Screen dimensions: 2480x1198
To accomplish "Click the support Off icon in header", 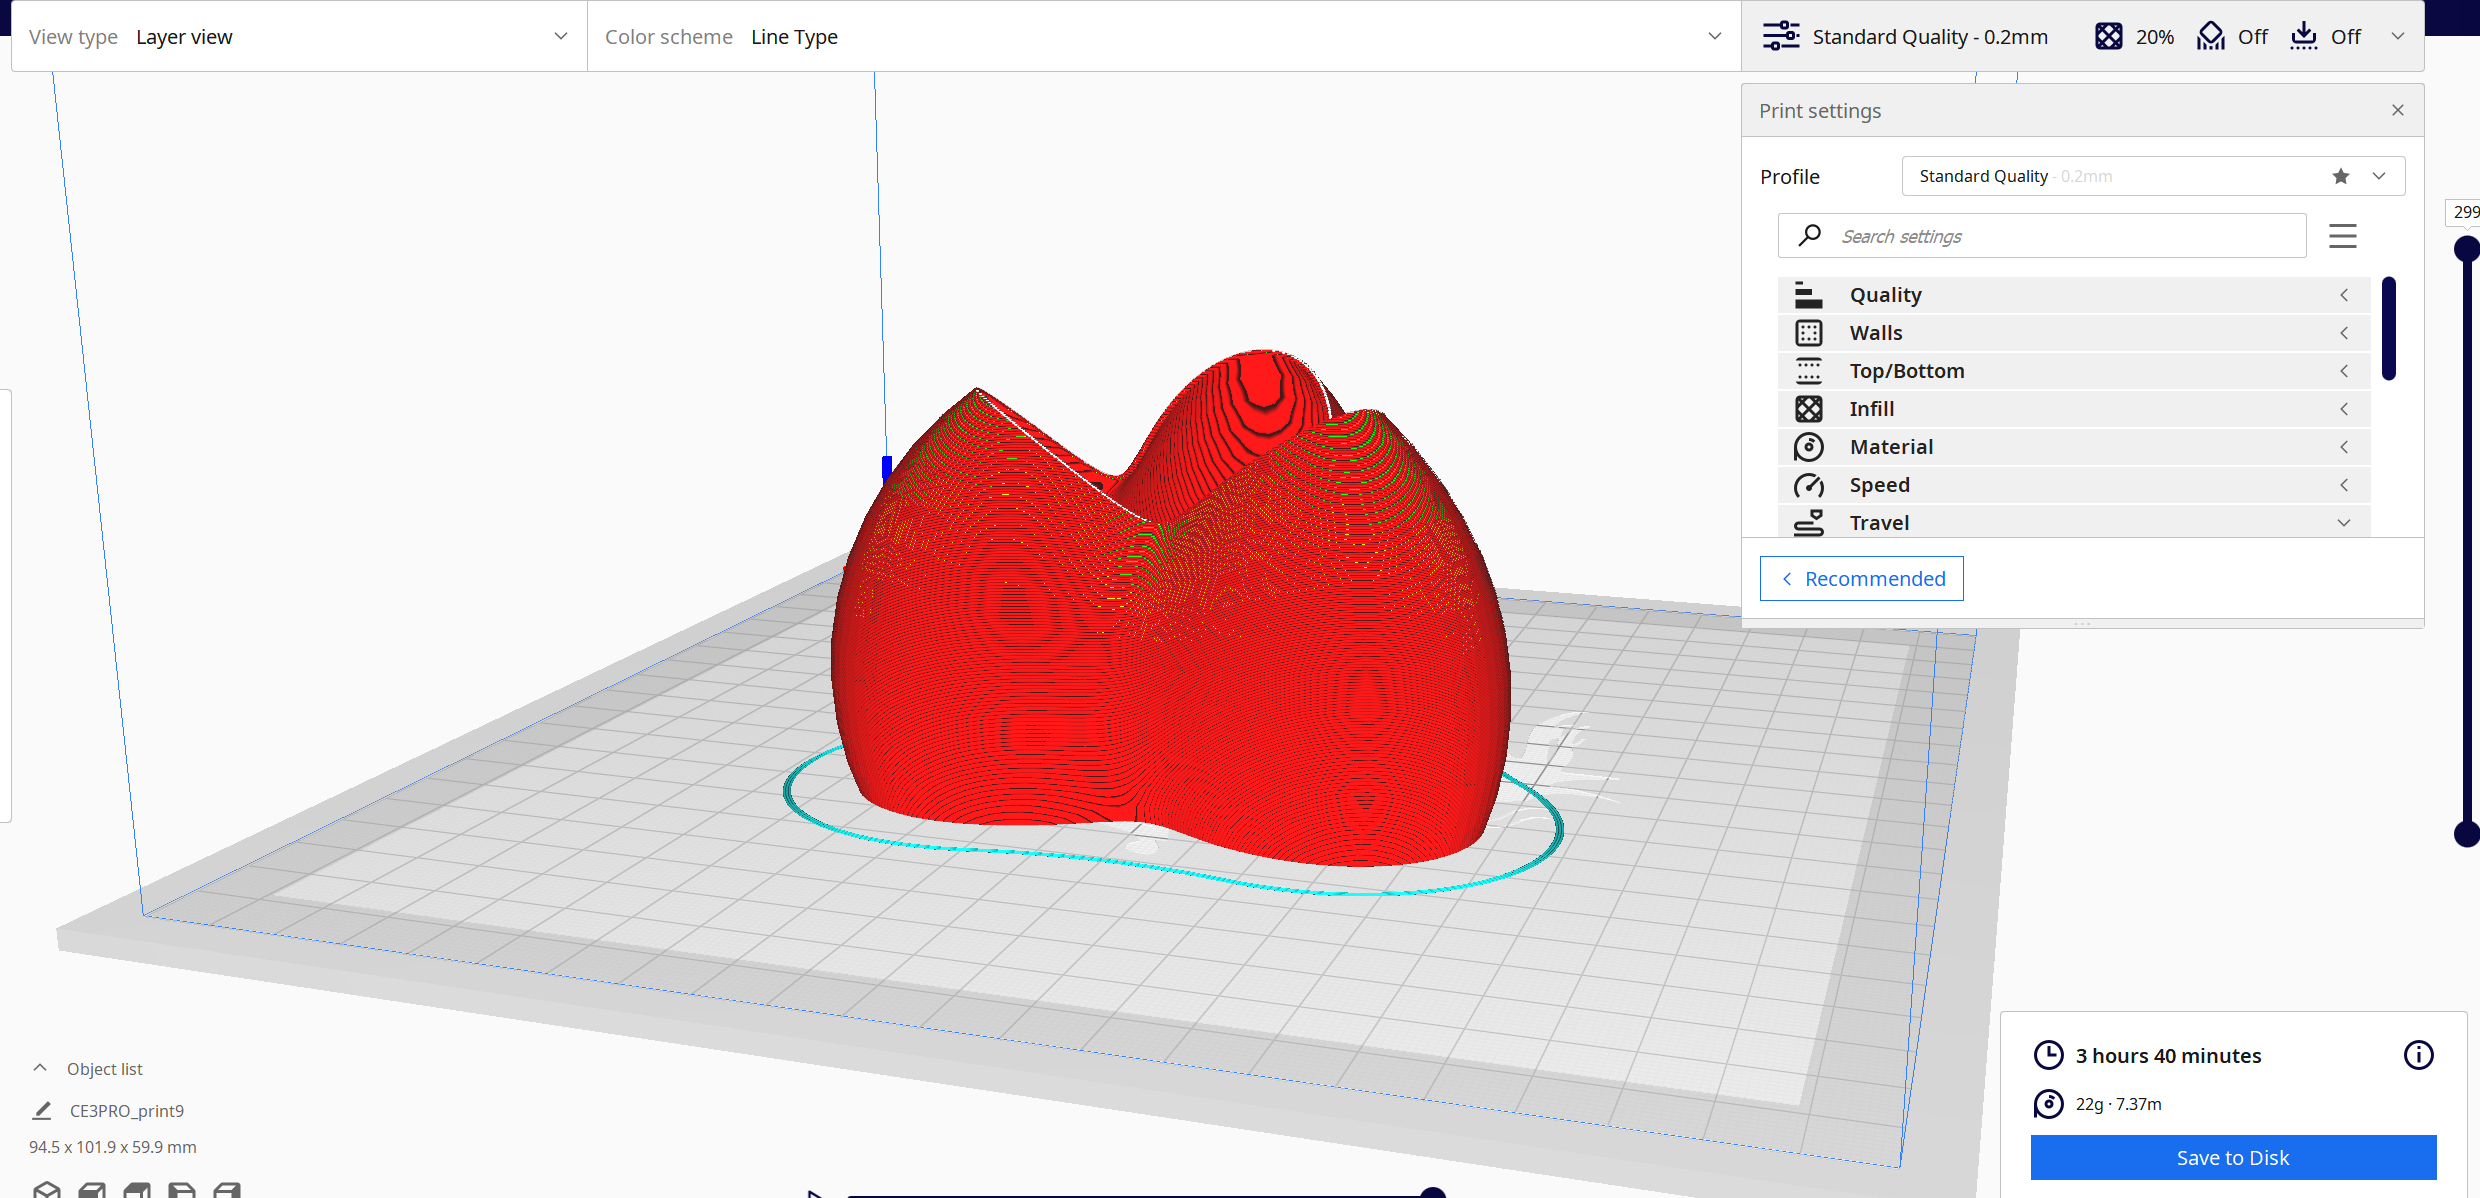I will [2210, 37].
